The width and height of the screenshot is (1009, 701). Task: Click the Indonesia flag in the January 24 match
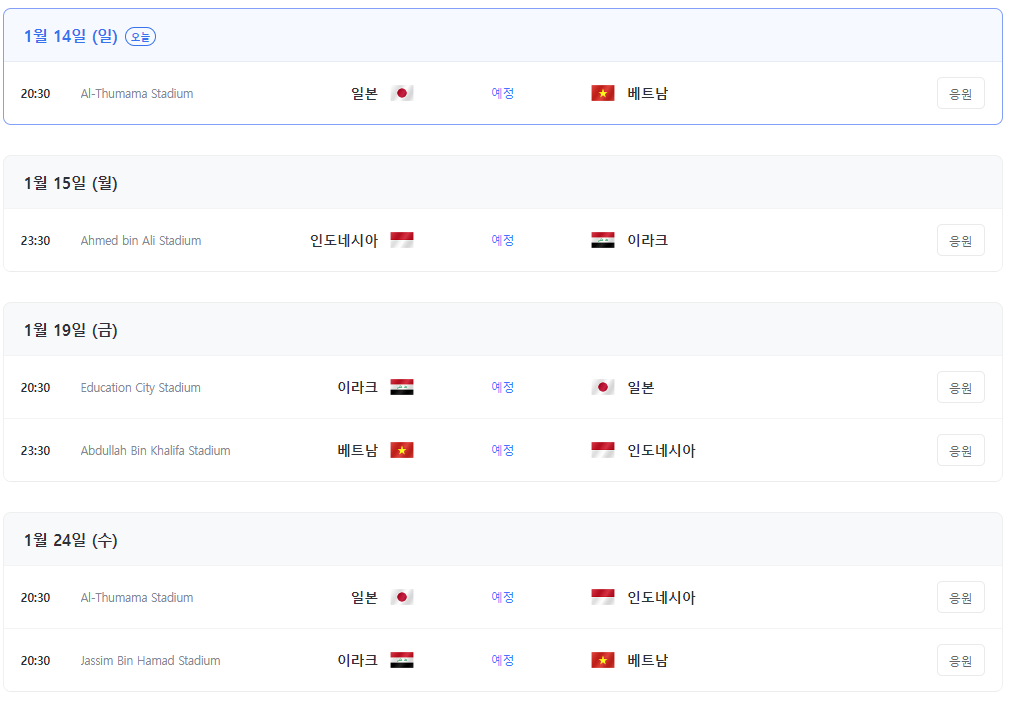click(603, 597)
